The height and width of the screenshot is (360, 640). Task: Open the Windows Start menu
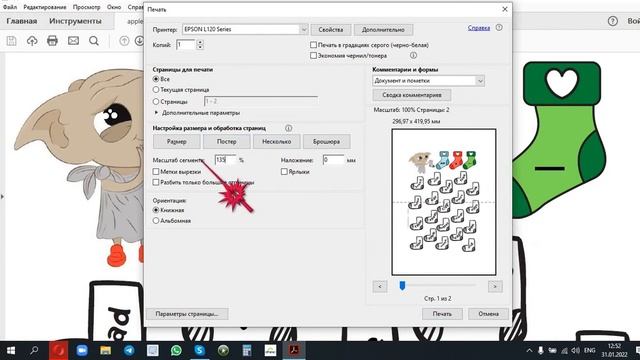11,351
